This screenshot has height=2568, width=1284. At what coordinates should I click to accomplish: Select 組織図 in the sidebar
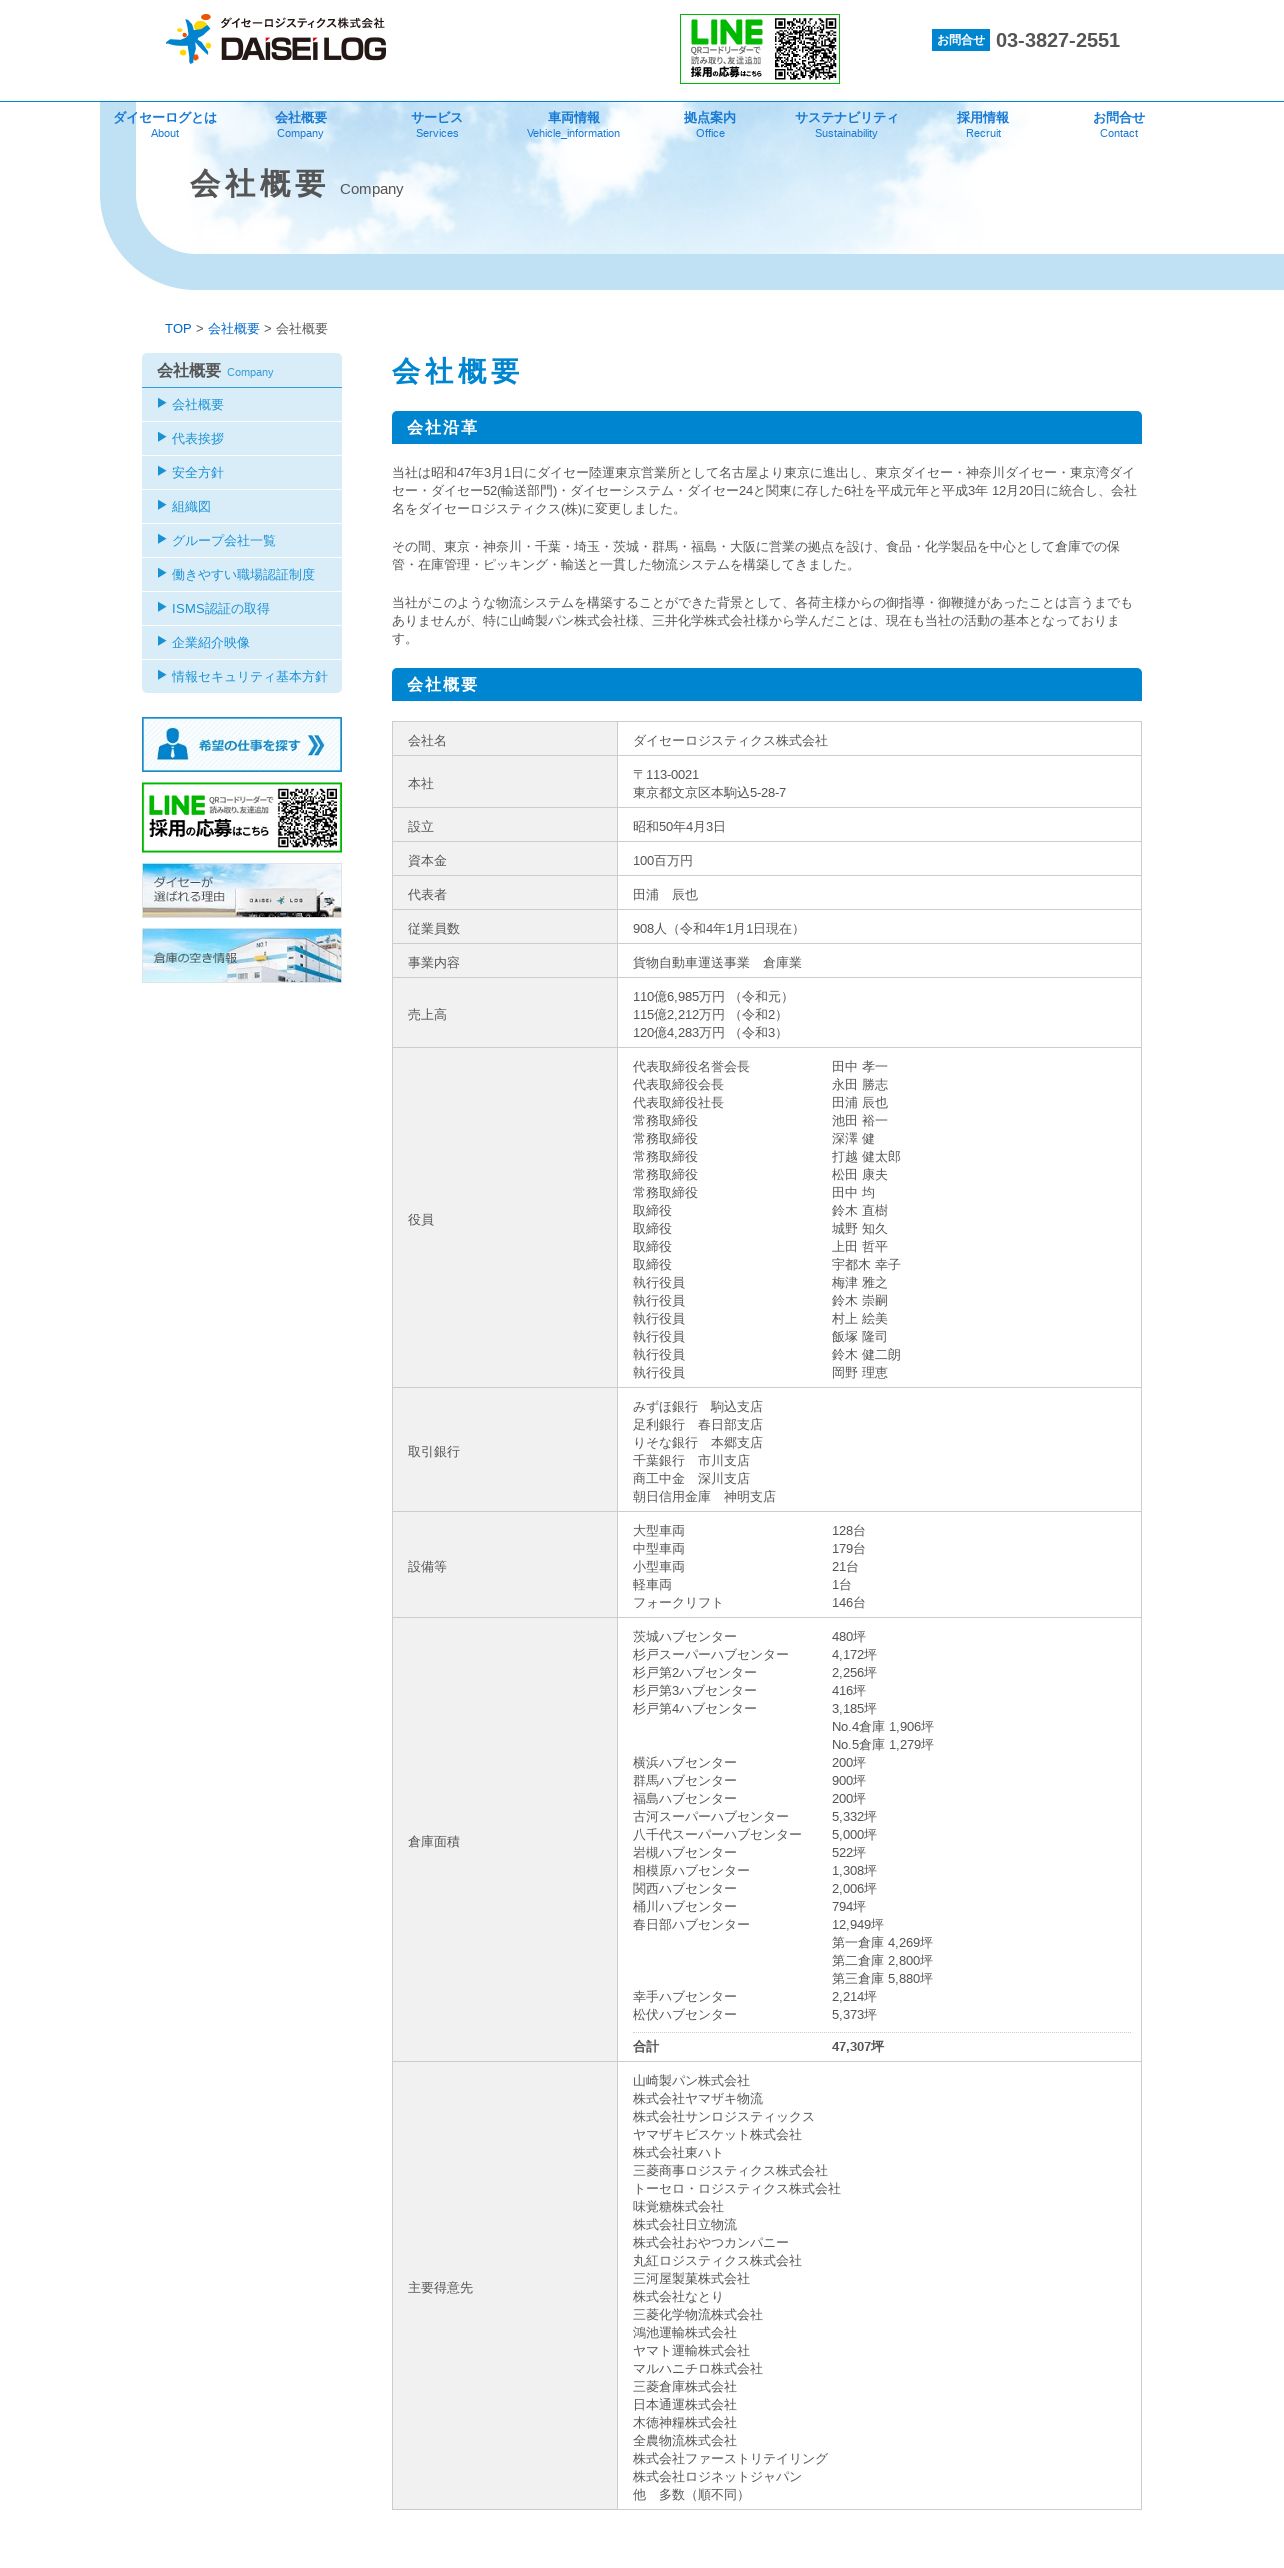tap(242, 506)
